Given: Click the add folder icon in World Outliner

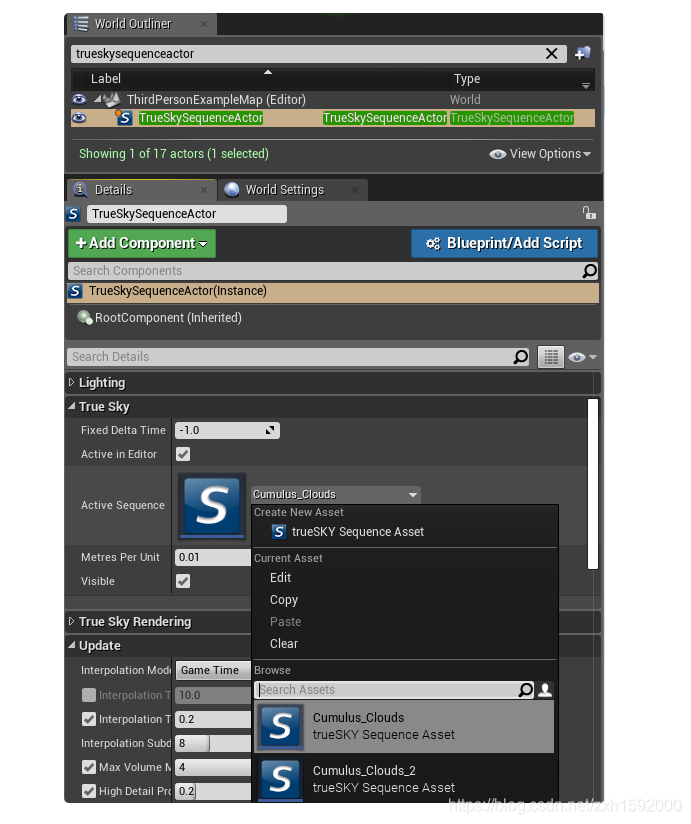Looking at the screenshot, I should coord(582,53).
